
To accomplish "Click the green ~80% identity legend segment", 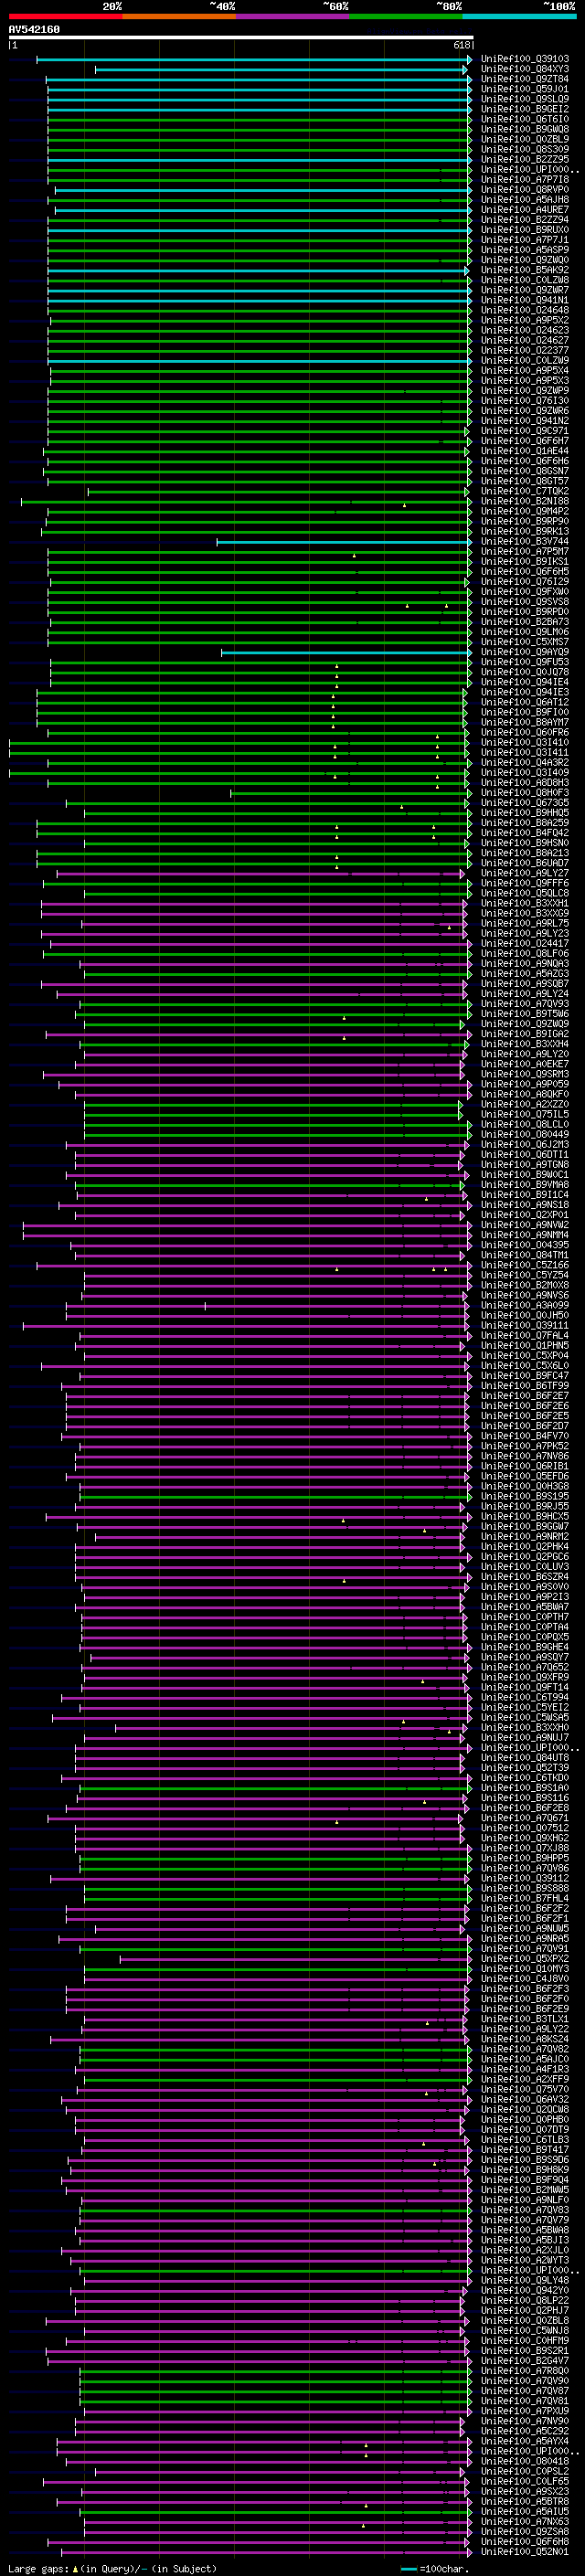I will pyautogui.click(x=406, y=16).
